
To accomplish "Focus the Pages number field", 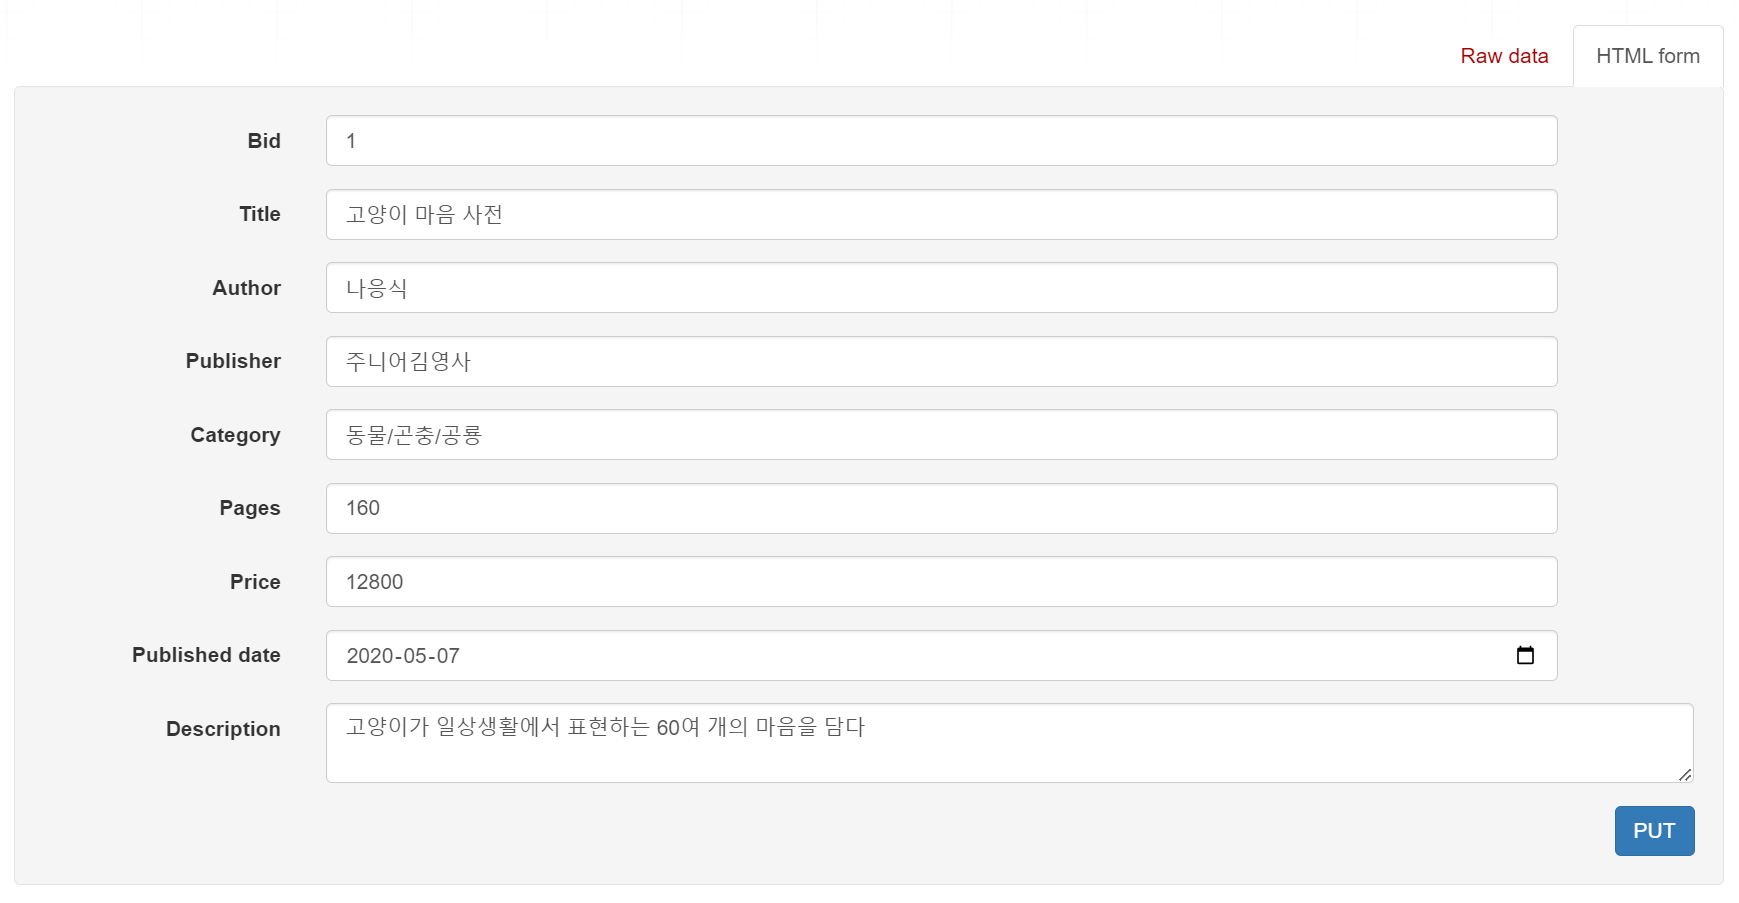I will [x=941, y=508].
